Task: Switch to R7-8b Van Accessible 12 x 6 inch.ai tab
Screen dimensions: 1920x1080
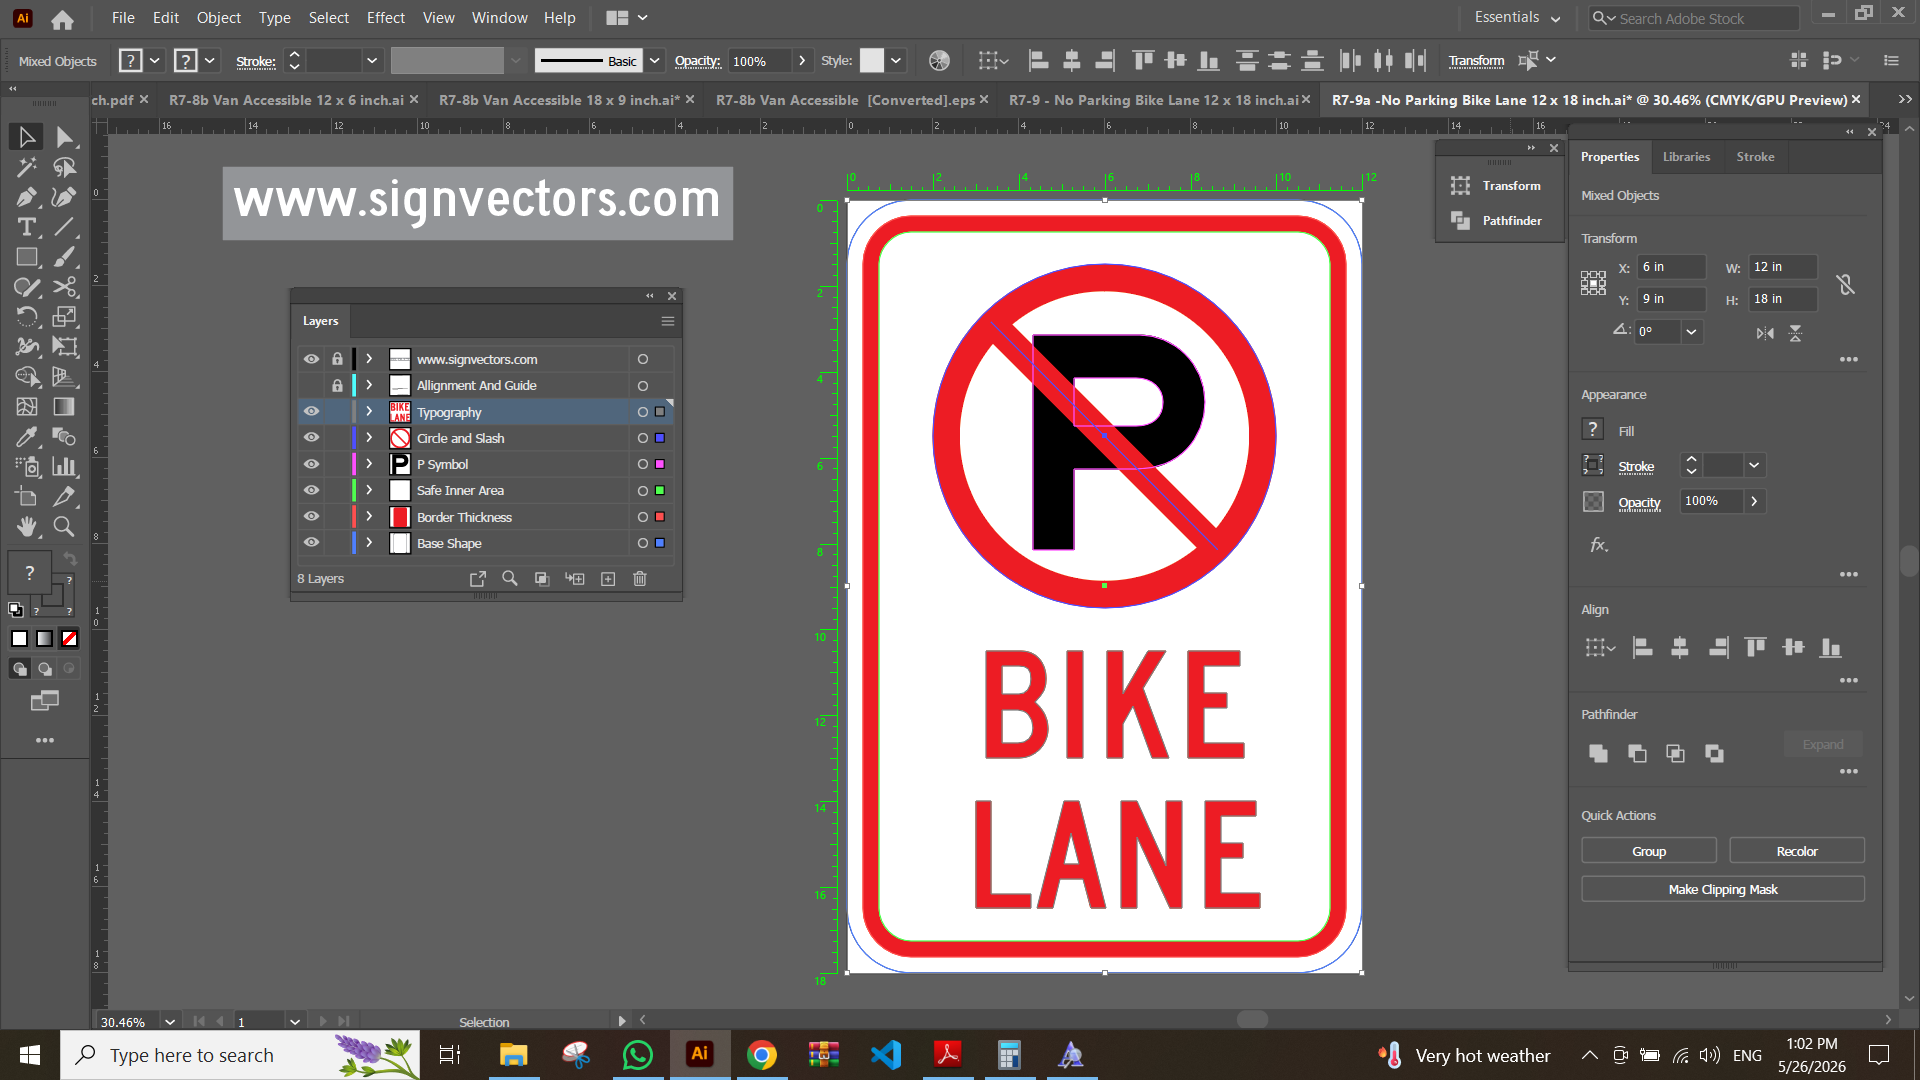Action: 286,100
